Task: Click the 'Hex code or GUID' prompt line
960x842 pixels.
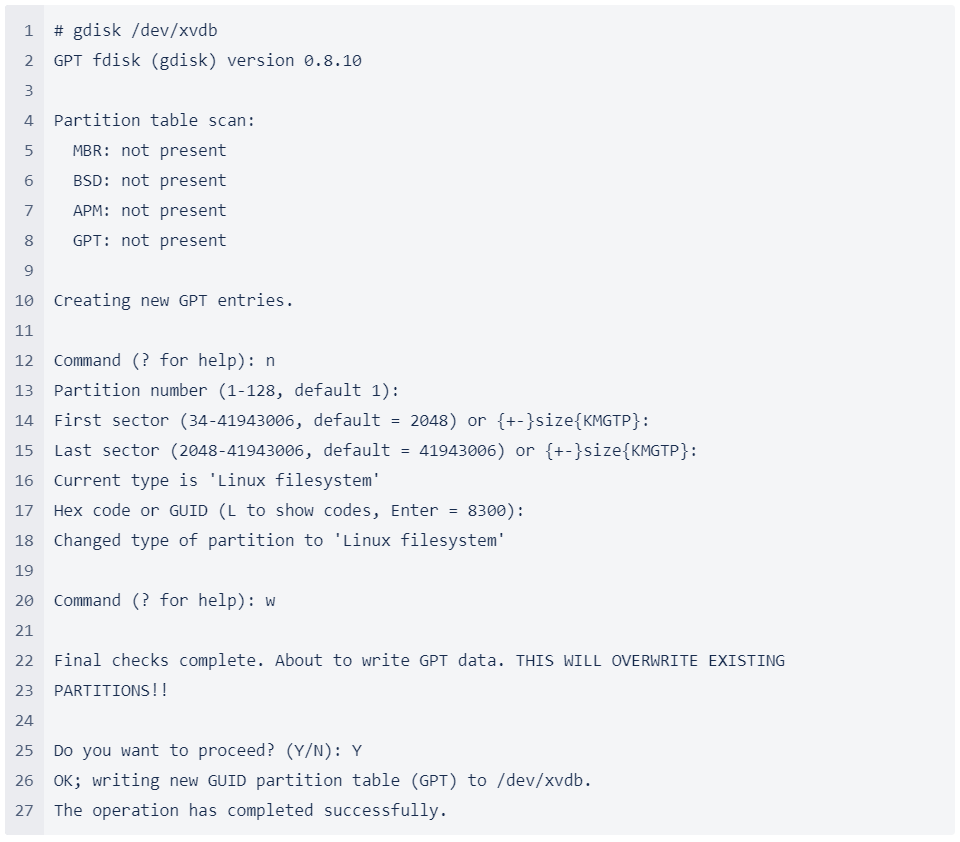Action: point(288,510)
